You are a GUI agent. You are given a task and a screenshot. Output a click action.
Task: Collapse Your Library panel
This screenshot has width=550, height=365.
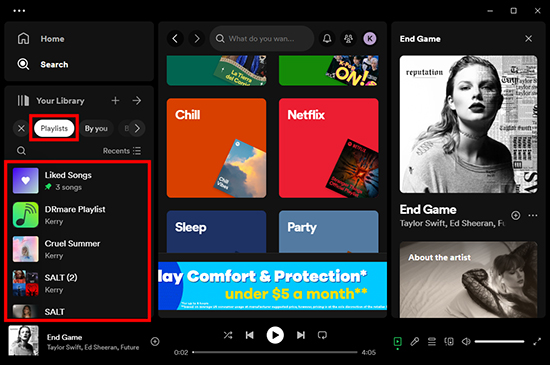click(51, 101)
